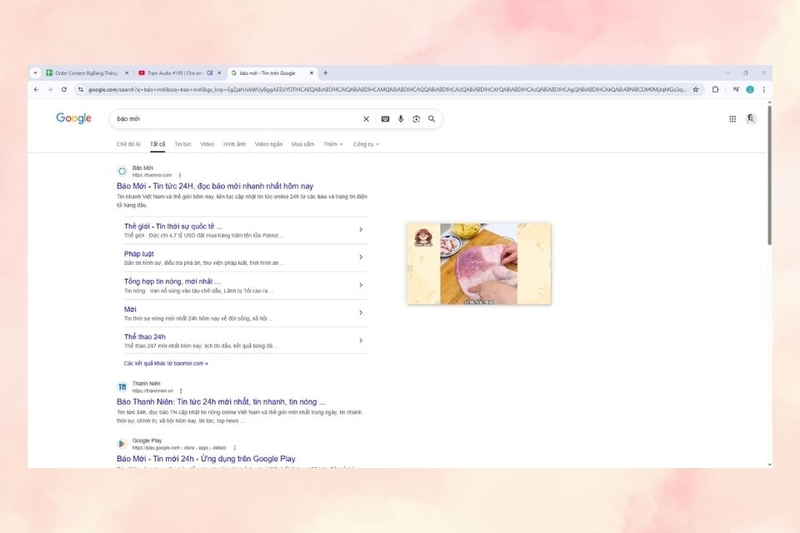This screenshot has width=800, height=533.
Task: Open Google account avatar
Action: point(751,119)
